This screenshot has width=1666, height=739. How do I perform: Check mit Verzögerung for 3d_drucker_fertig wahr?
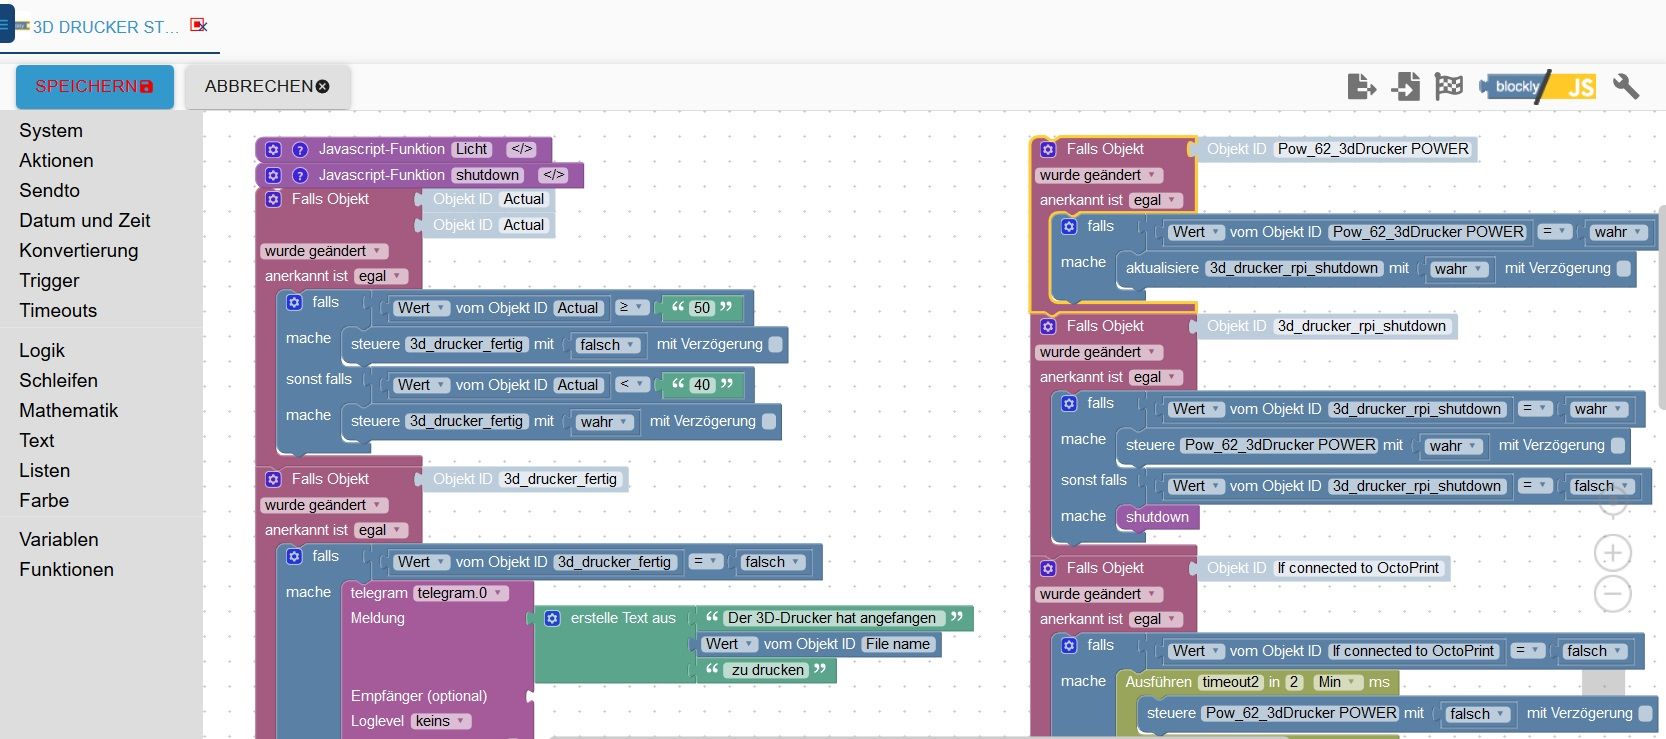[x=769, y=421]
